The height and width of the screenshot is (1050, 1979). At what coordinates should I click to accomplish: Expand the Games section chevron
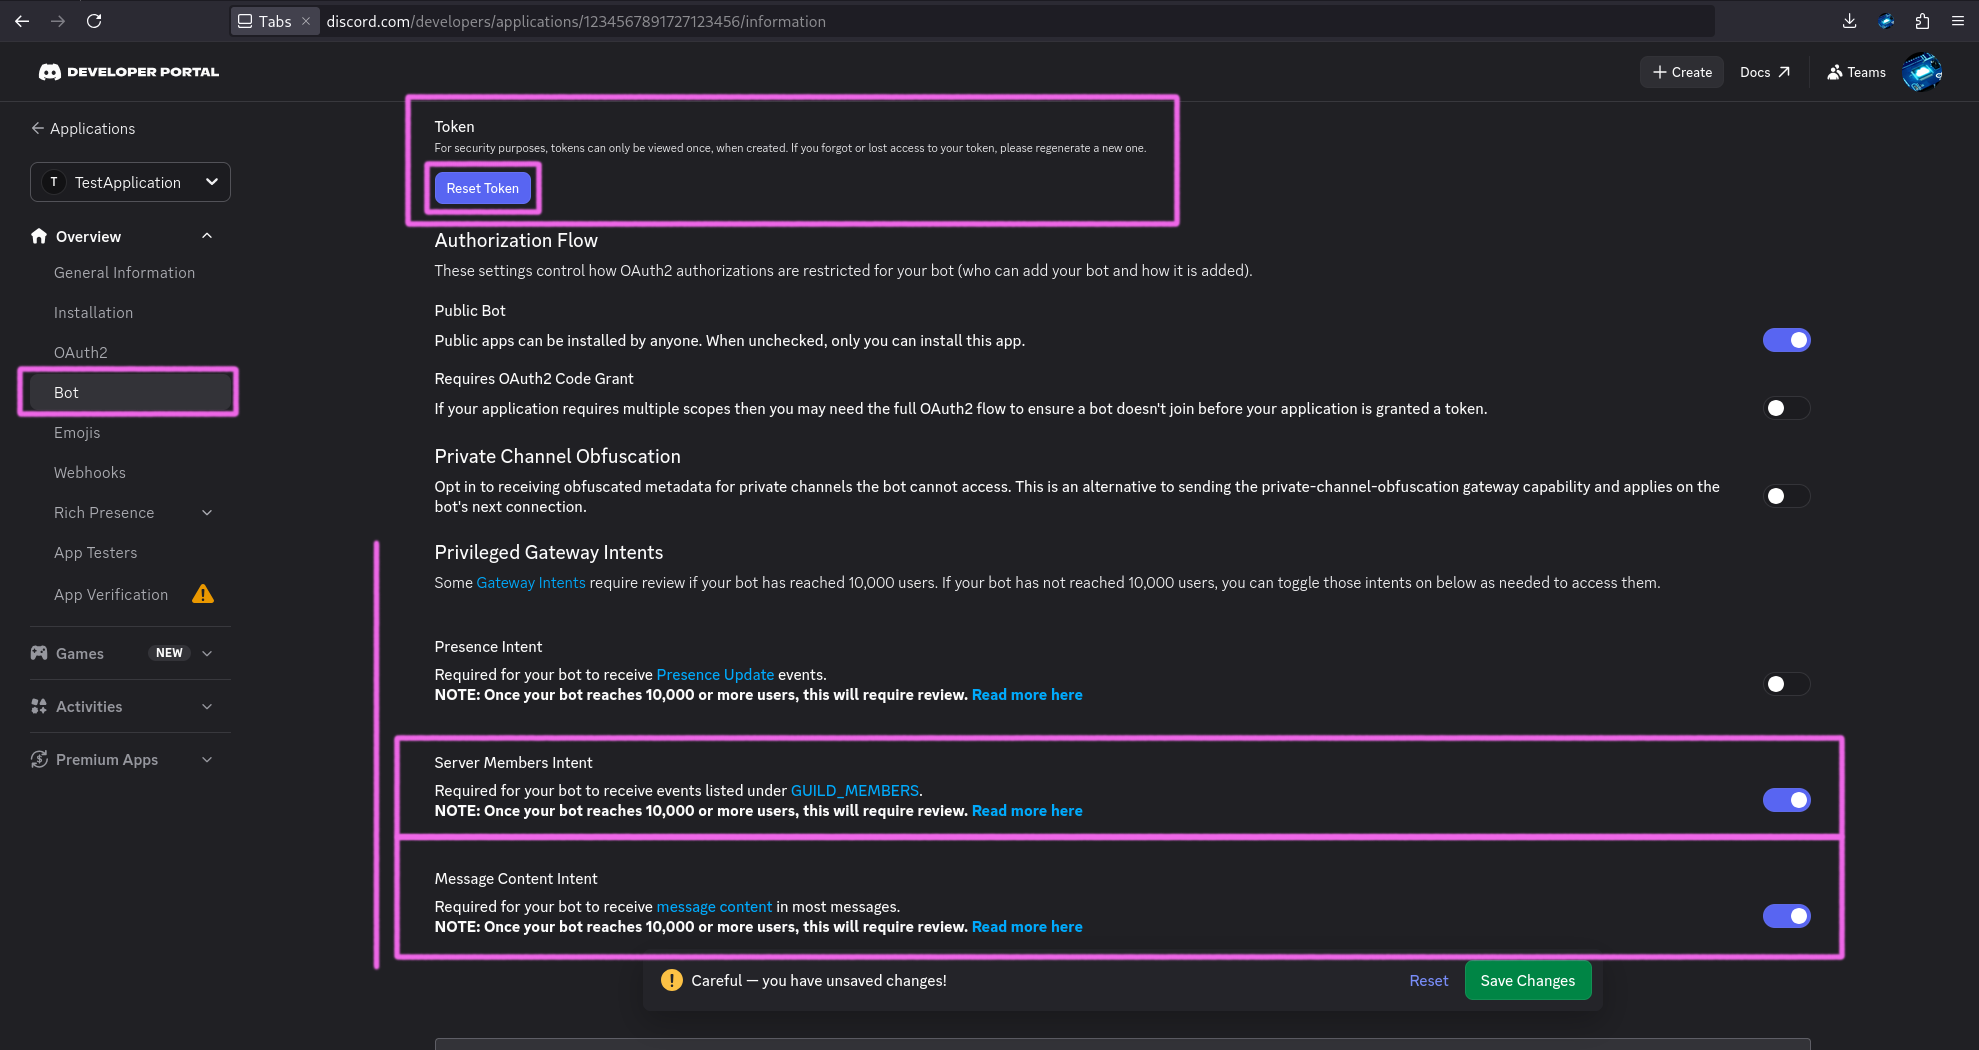207,653
